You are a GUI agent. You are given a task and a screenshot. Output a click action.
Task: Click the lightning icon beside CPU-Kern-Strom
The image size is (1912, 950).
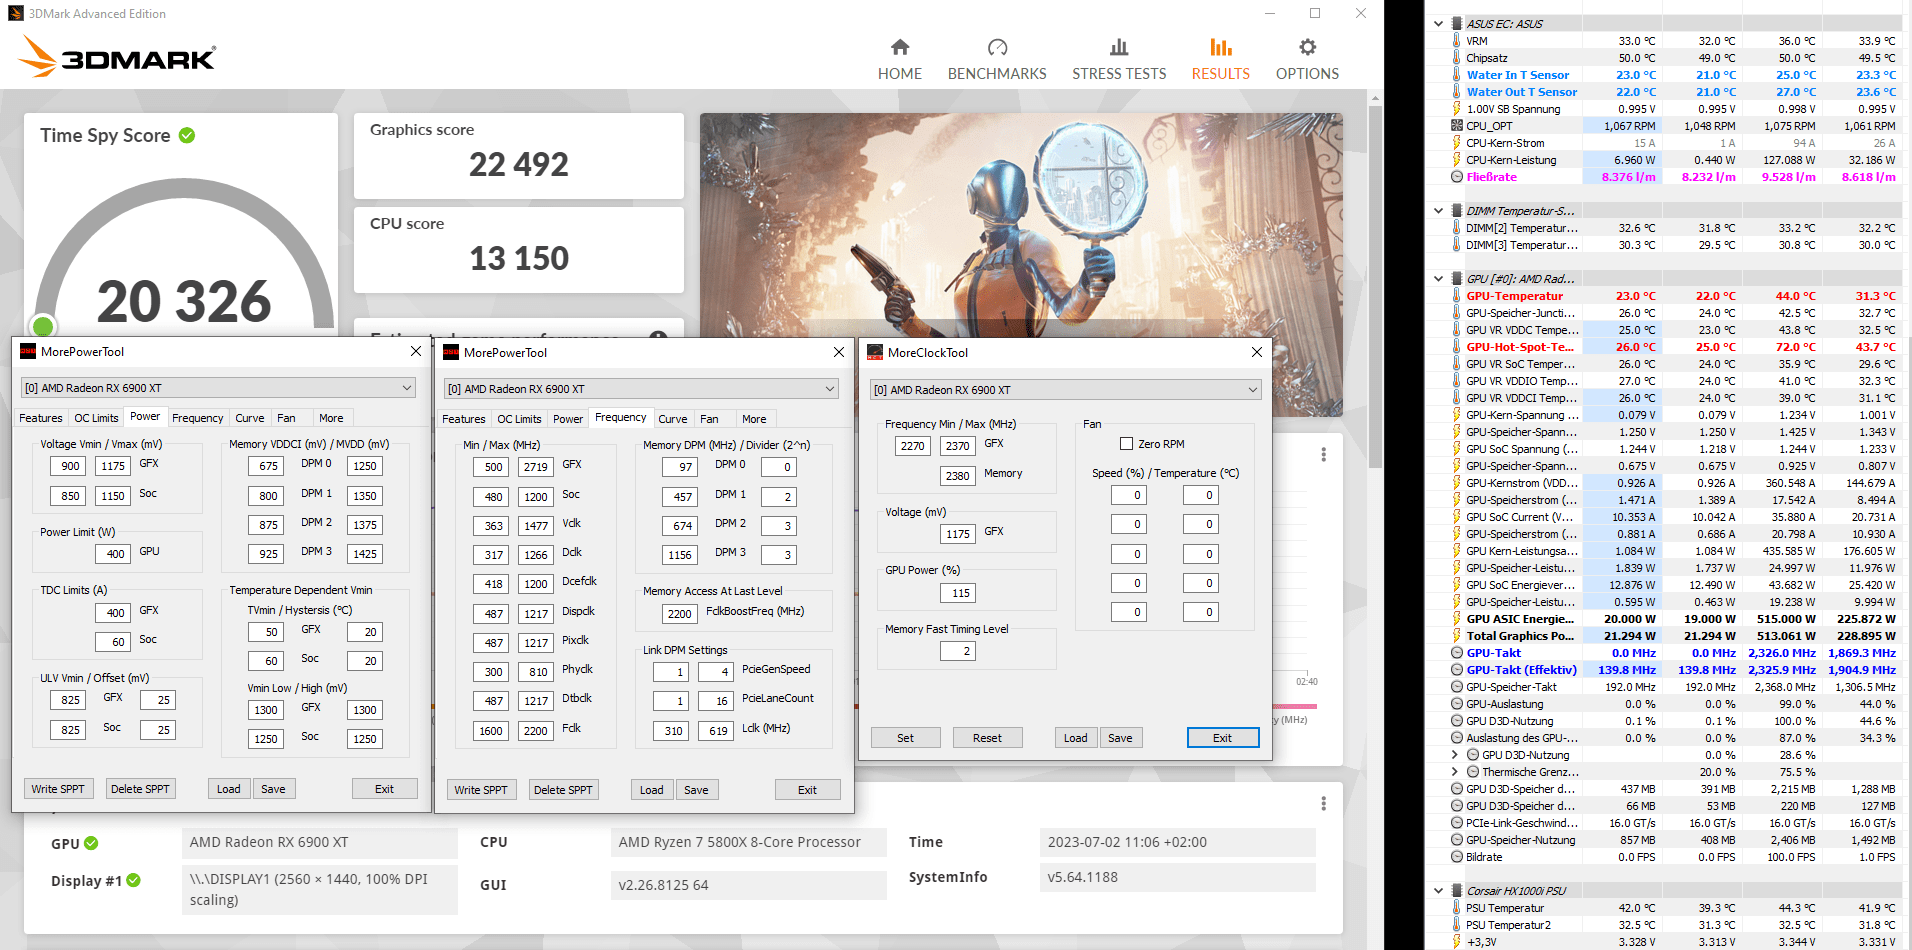1457,143
